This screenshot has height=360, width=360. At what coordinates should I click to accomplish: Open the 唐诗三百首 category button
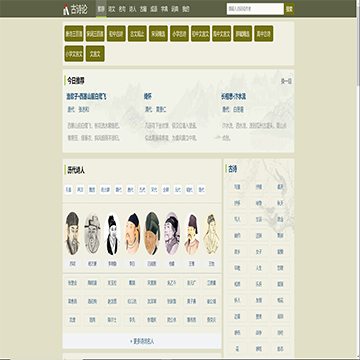74,34
